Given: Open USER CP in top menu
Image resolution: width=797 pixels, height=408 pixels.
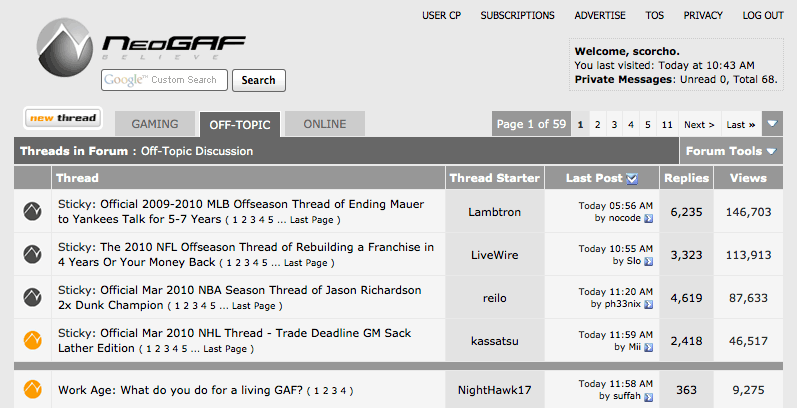Looking at the screenshot, I should point(441,16).
